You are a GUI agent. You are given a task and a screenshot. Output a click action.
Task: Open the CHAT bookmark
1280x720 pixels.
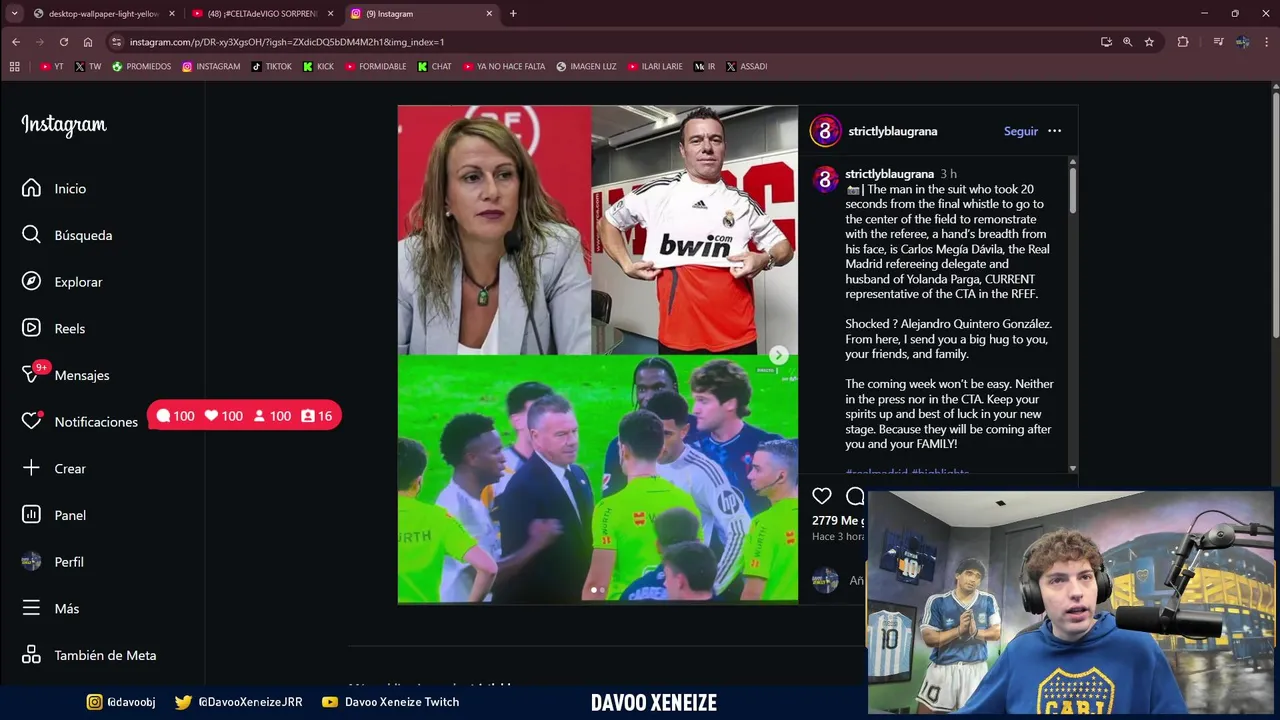(x=435, y=67)
